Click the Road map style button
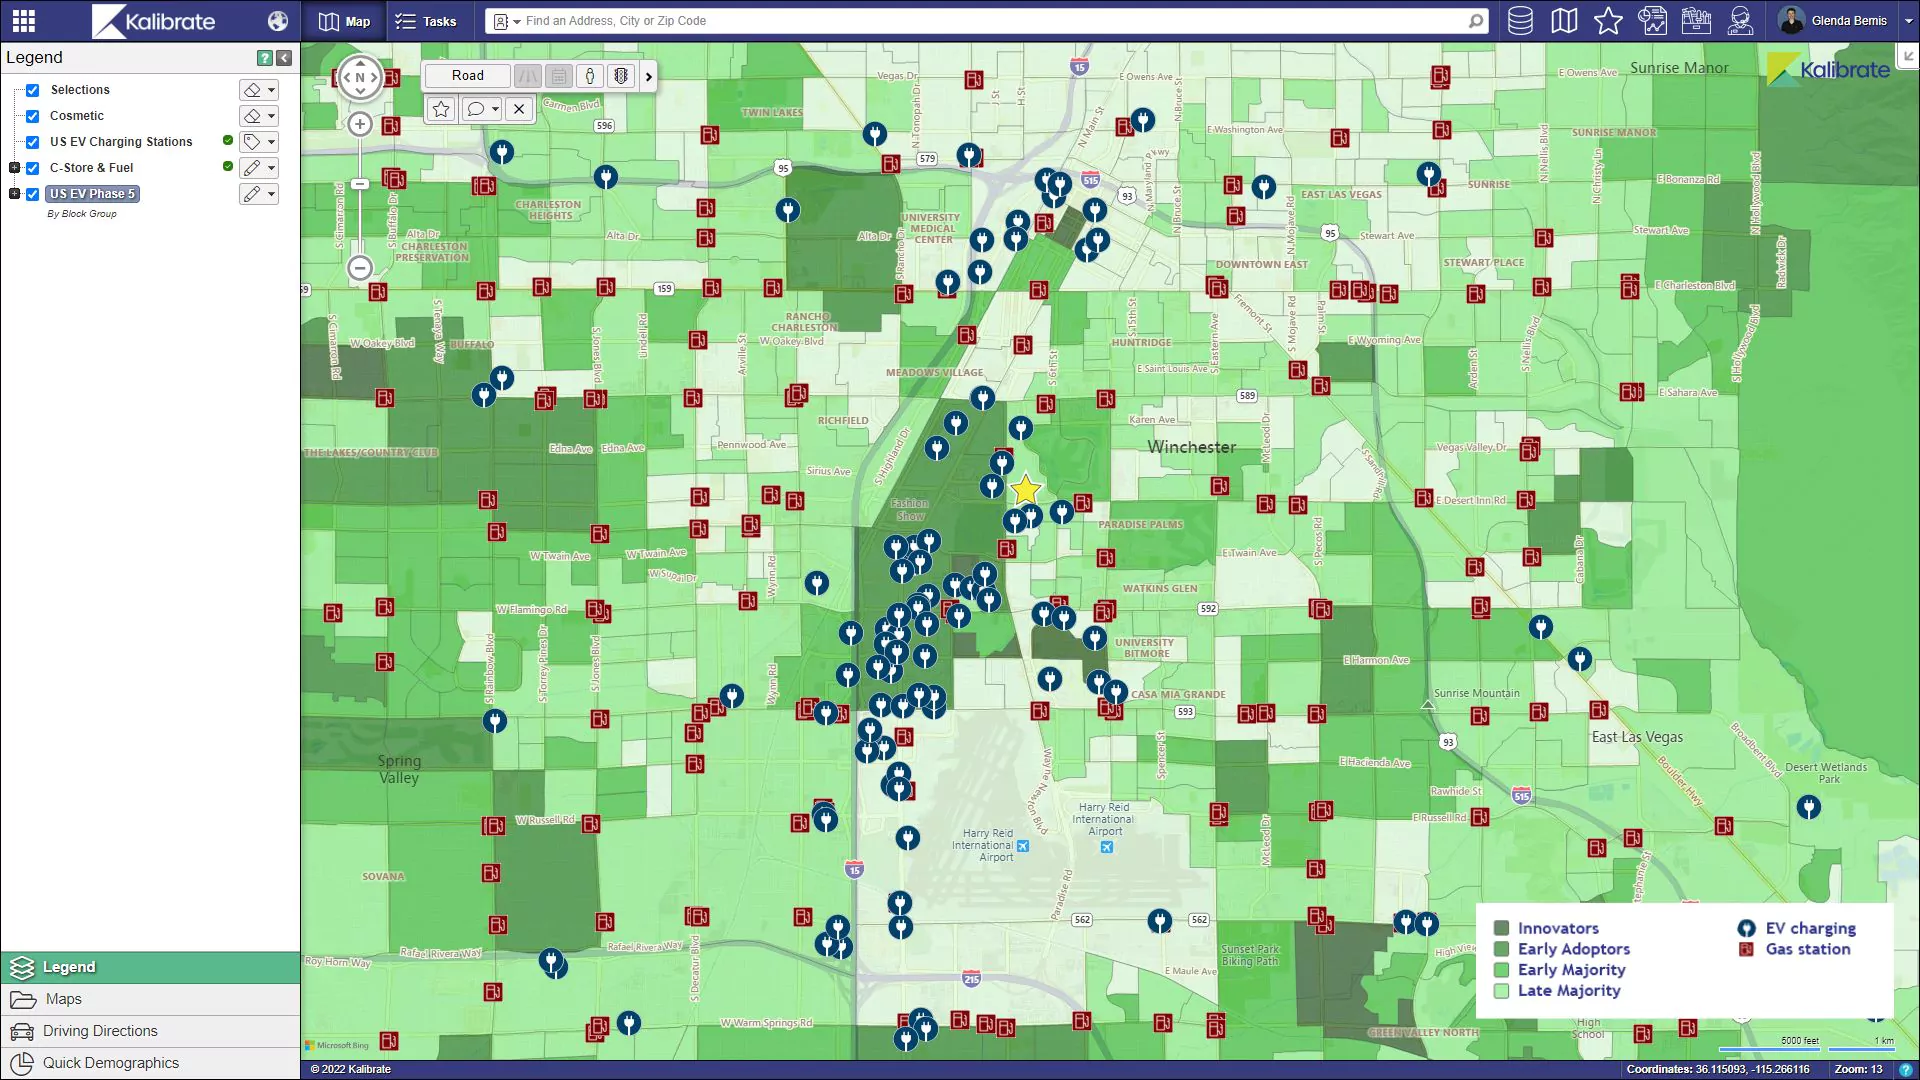Screen dimensions: 1920x1080 (467, 76)
